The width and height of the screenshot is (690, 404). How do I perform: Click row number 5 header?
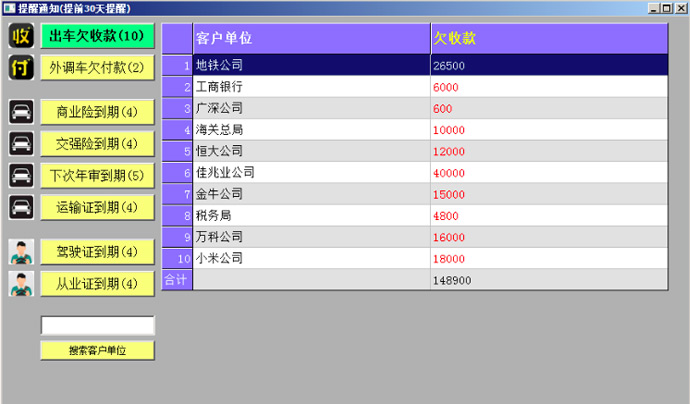coord(177,151)
